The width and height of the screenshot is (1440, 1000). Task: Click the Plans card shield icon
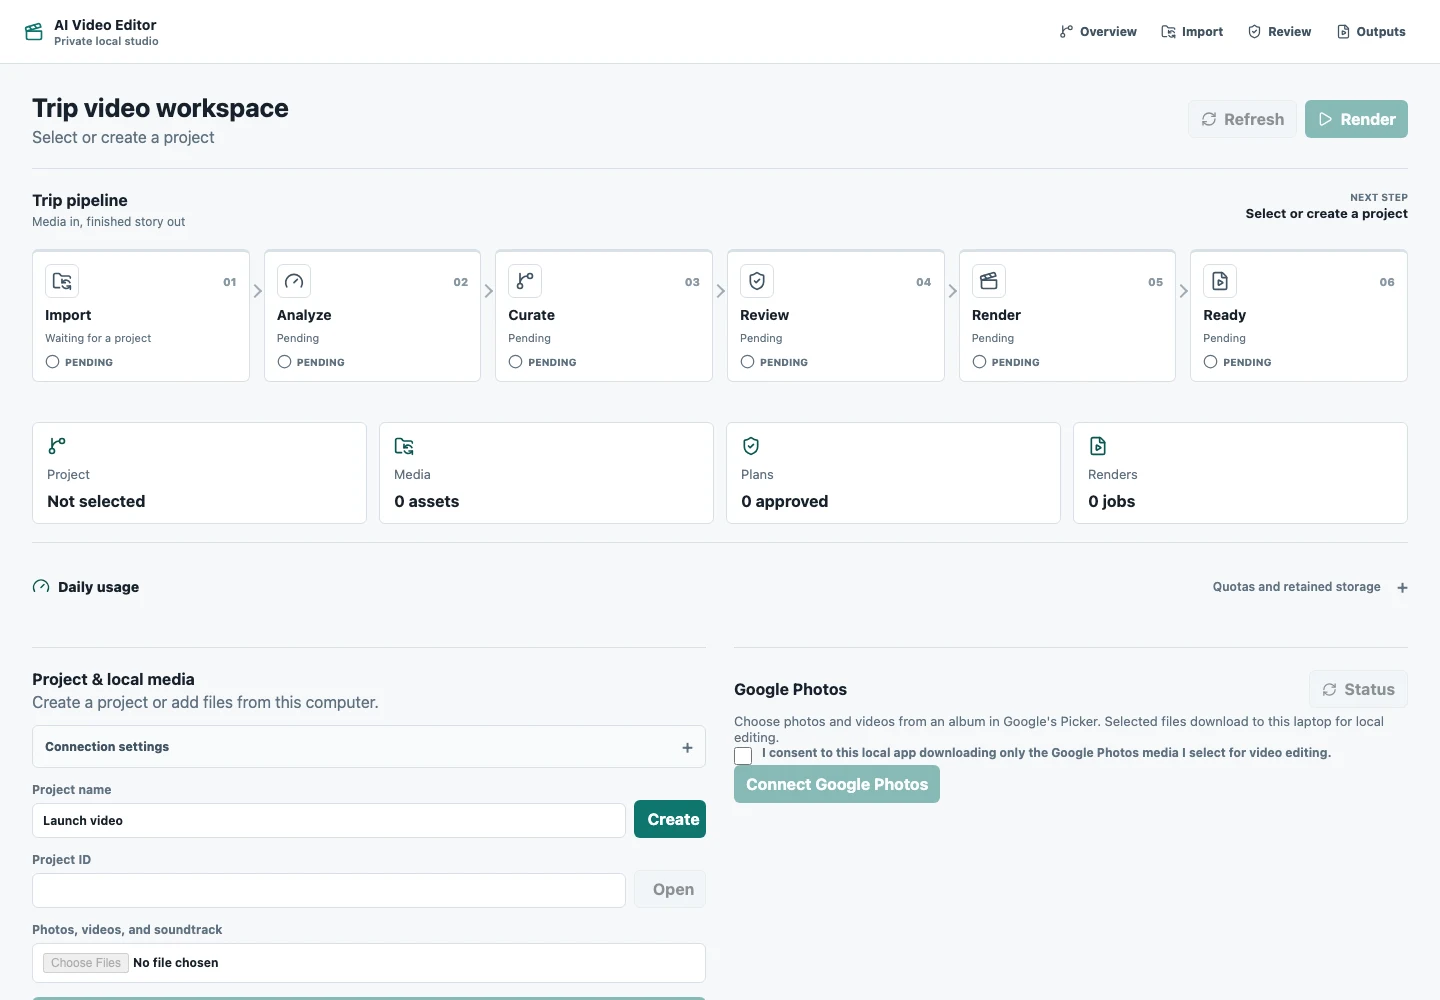[751, 446]
